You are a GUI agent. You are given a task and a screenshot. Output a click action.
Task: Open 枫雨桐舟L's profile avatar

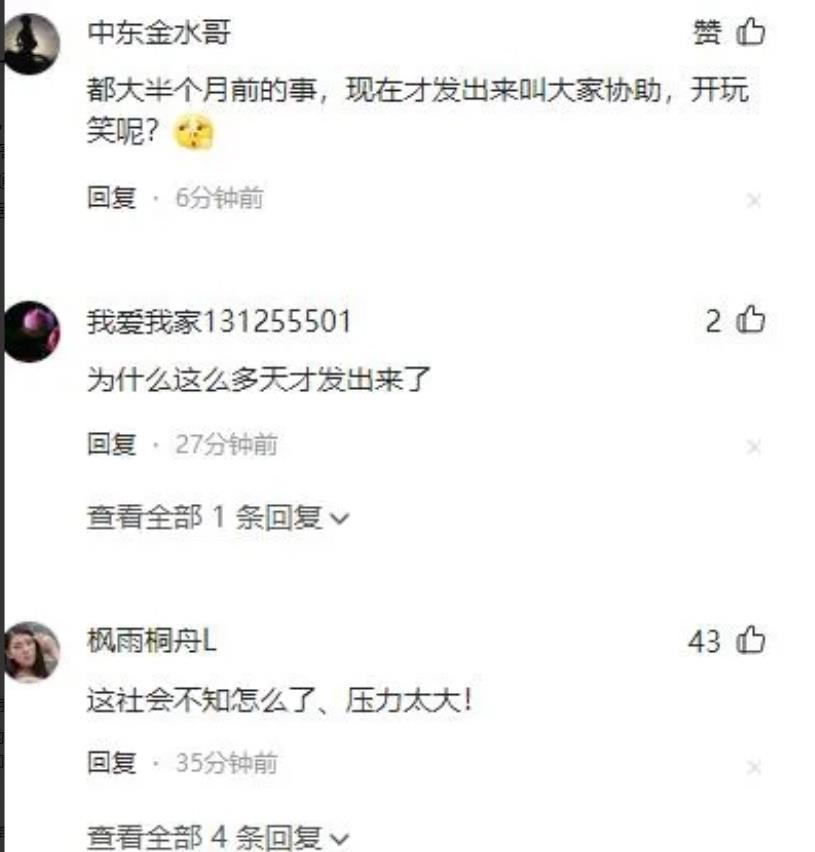coord(32,652)
